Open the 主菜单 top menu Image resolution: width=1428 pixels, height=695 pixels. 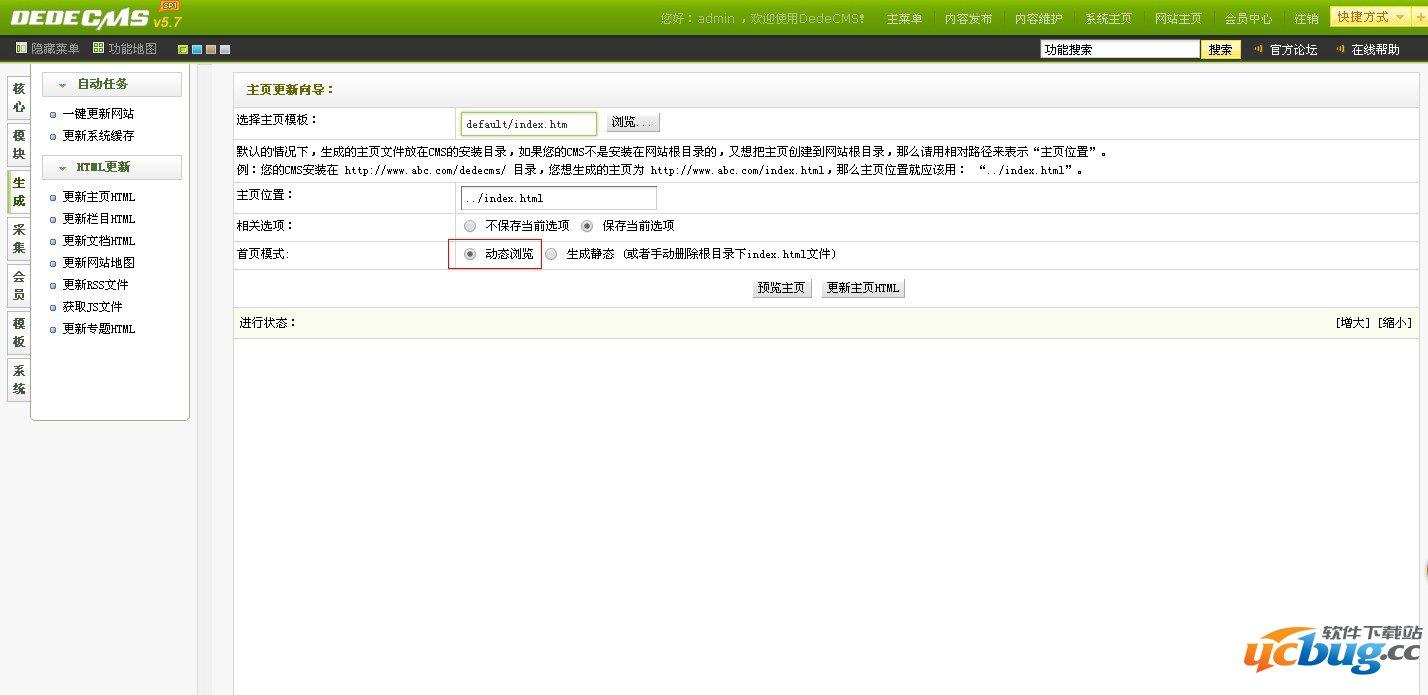(x=904, y=18)
